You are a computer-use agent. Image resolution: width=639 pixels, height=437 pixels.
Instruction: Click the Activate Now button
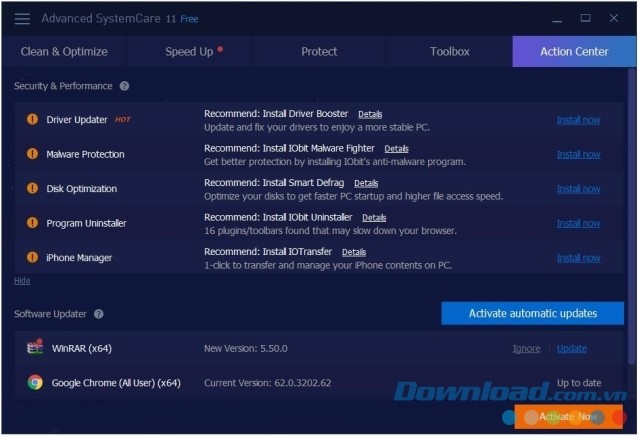[x=568, y=417]
